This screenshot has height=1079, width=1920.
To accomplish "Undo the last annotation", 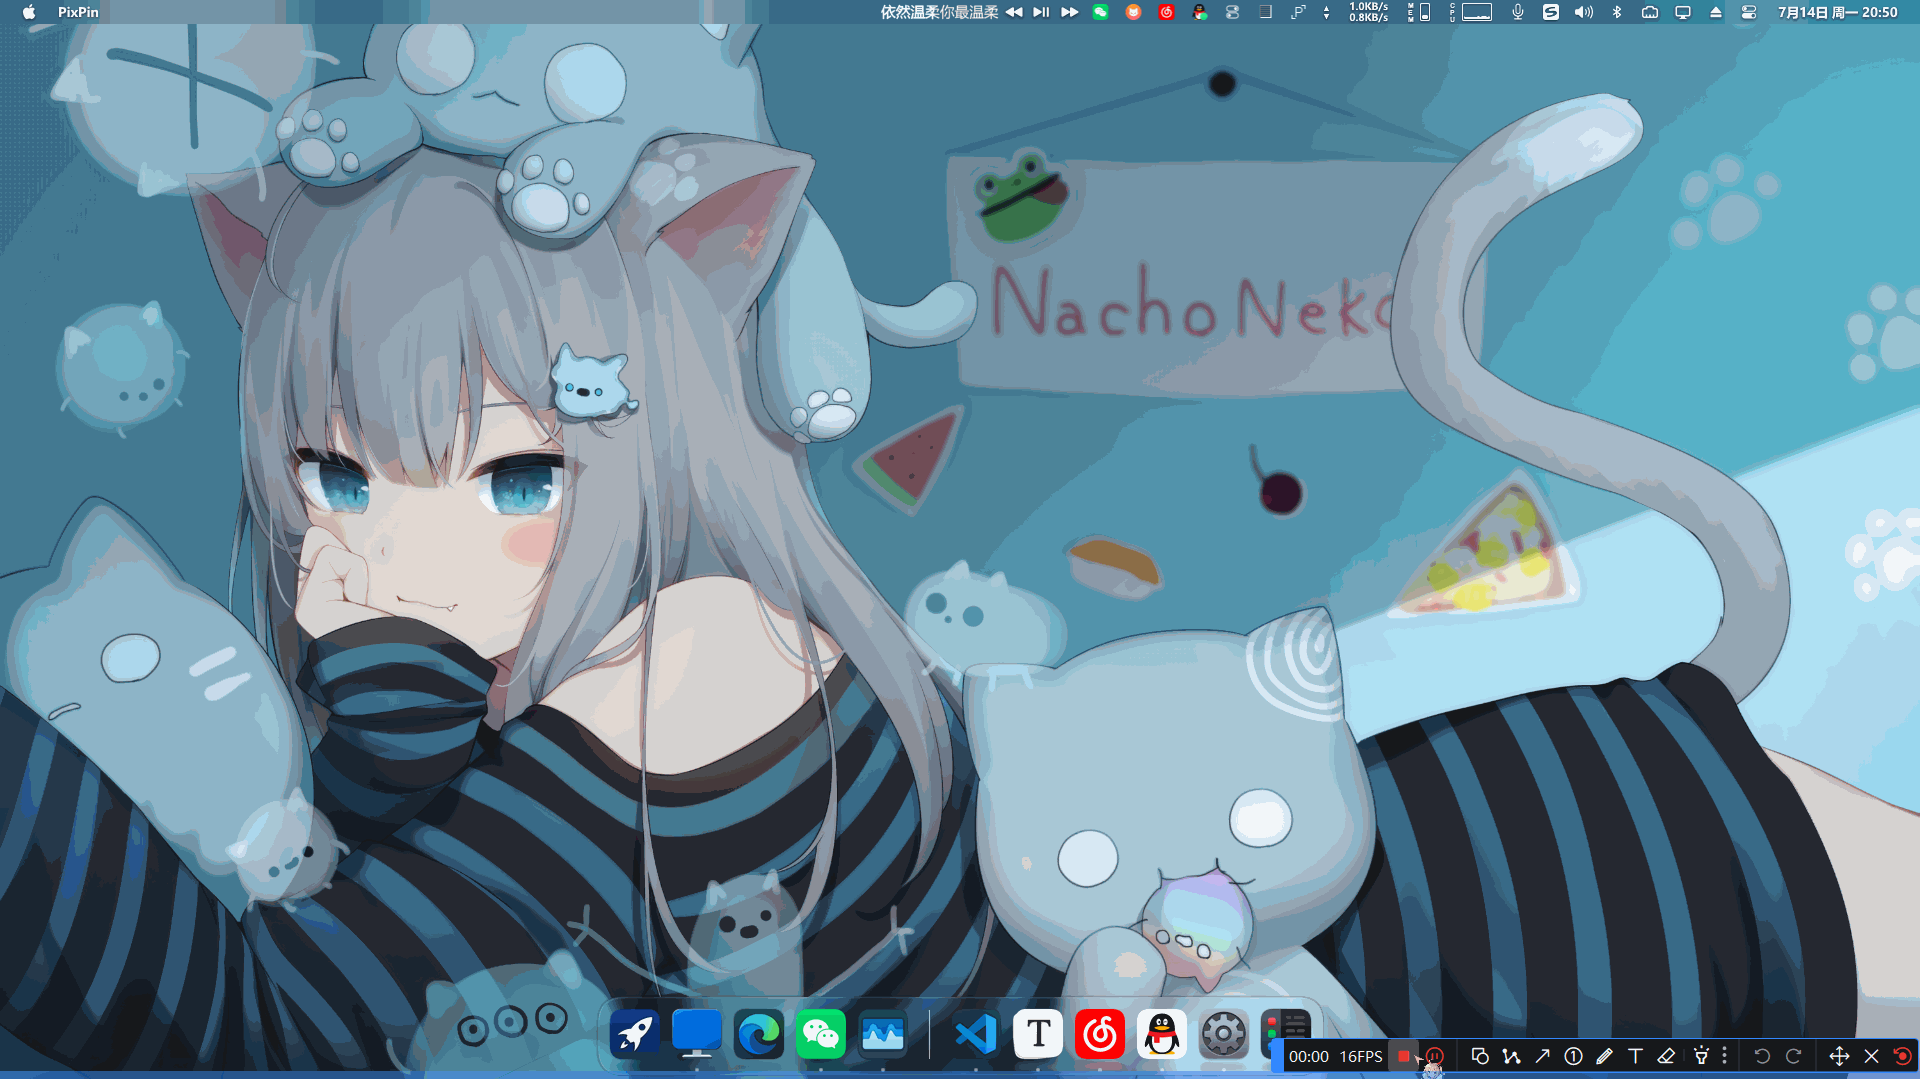I will 1762,1056.
